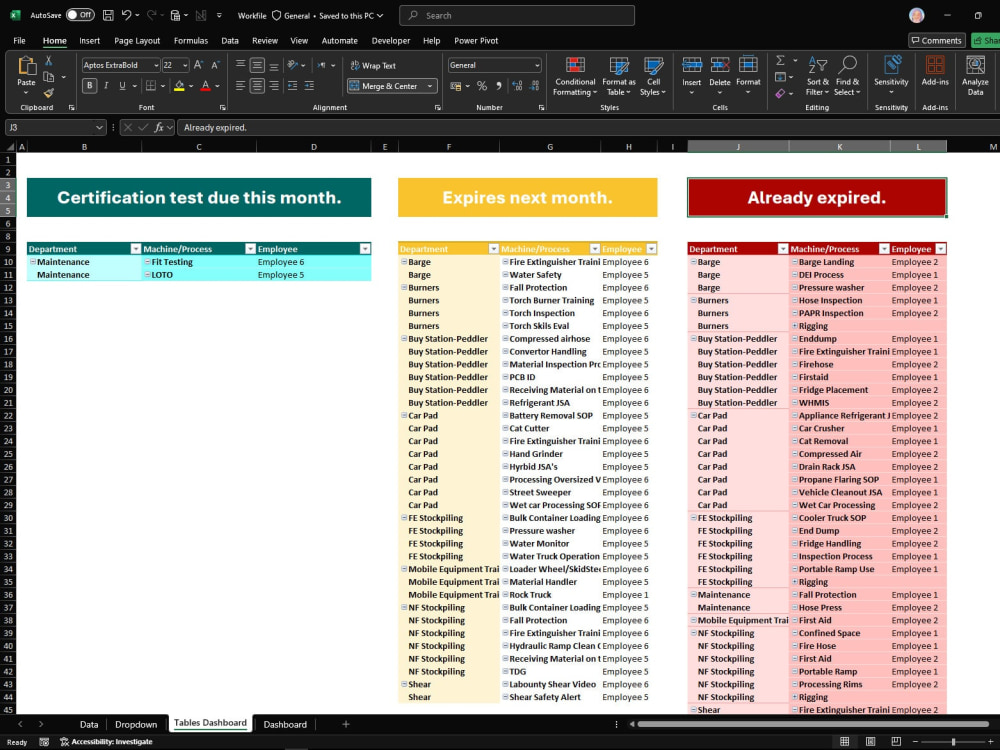Click the Cut scissors icon
This screenshot has height=750, width=1000.
tap(48, 61)
